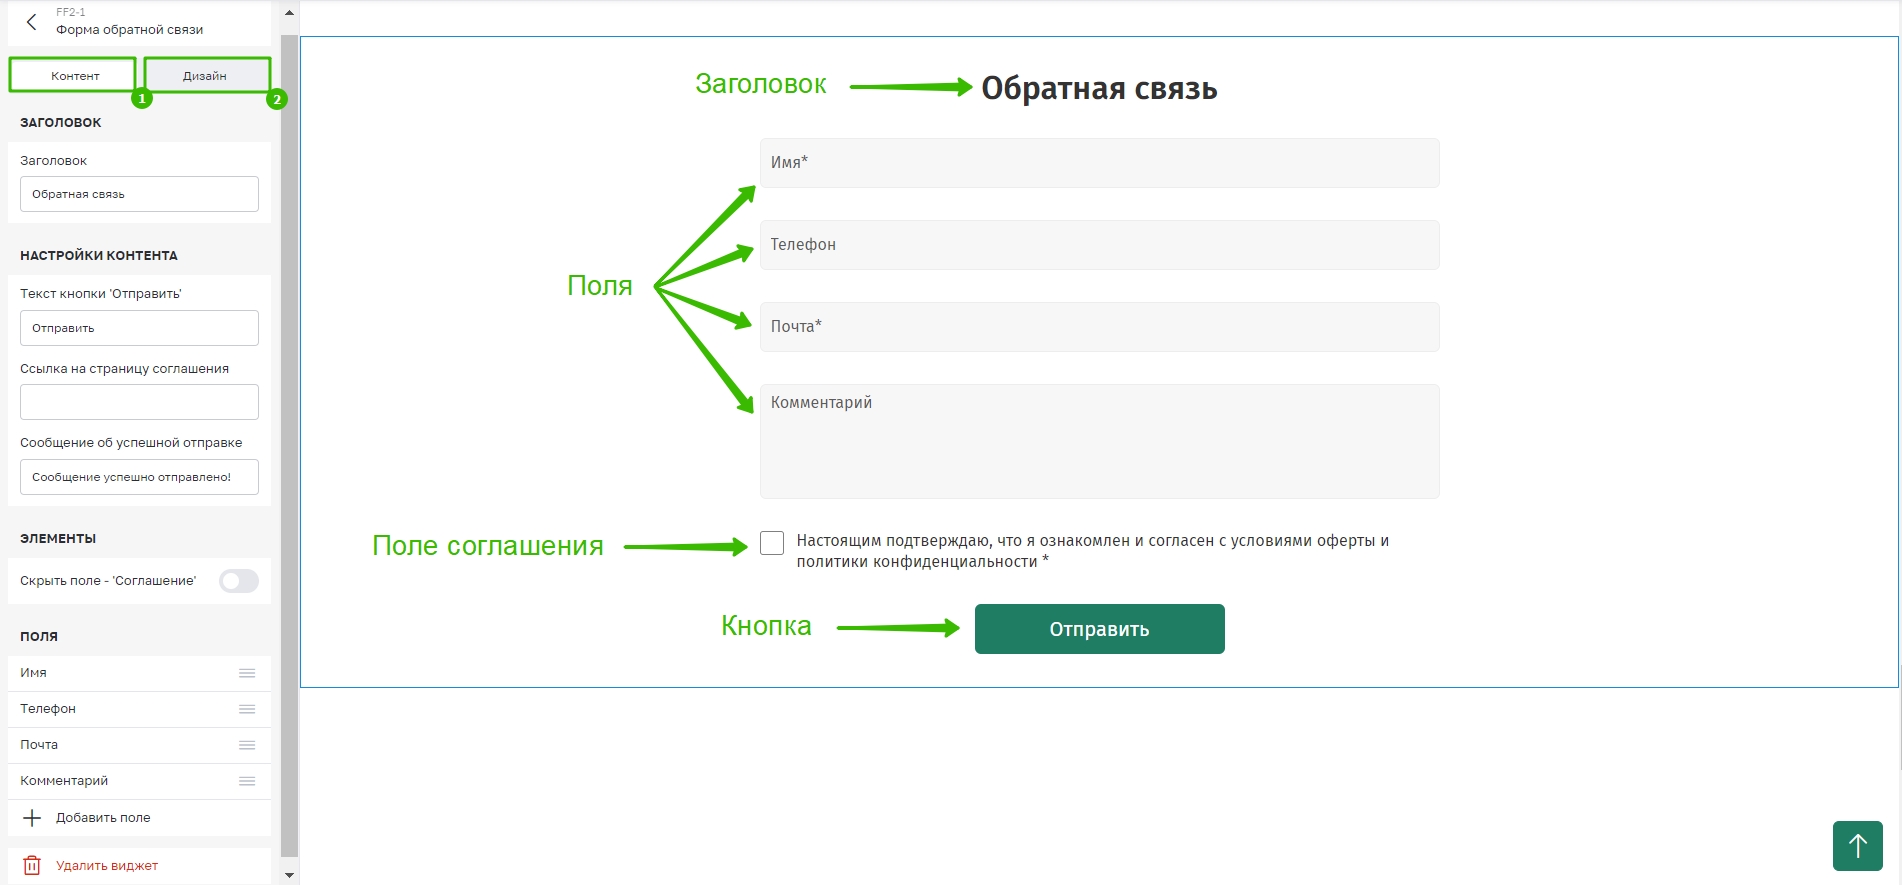
Task: Toggle the 'Скрыть поле - Соглашение' switch
Action: tap(239, 581)
